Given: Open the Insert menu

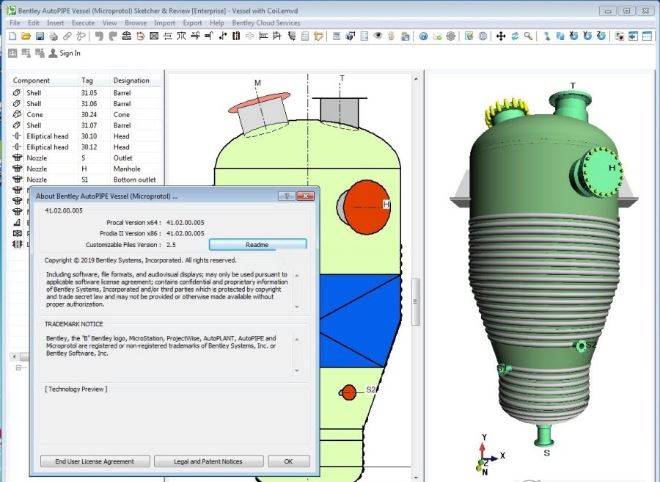Looking at the screenshot, I should [55, 23].
